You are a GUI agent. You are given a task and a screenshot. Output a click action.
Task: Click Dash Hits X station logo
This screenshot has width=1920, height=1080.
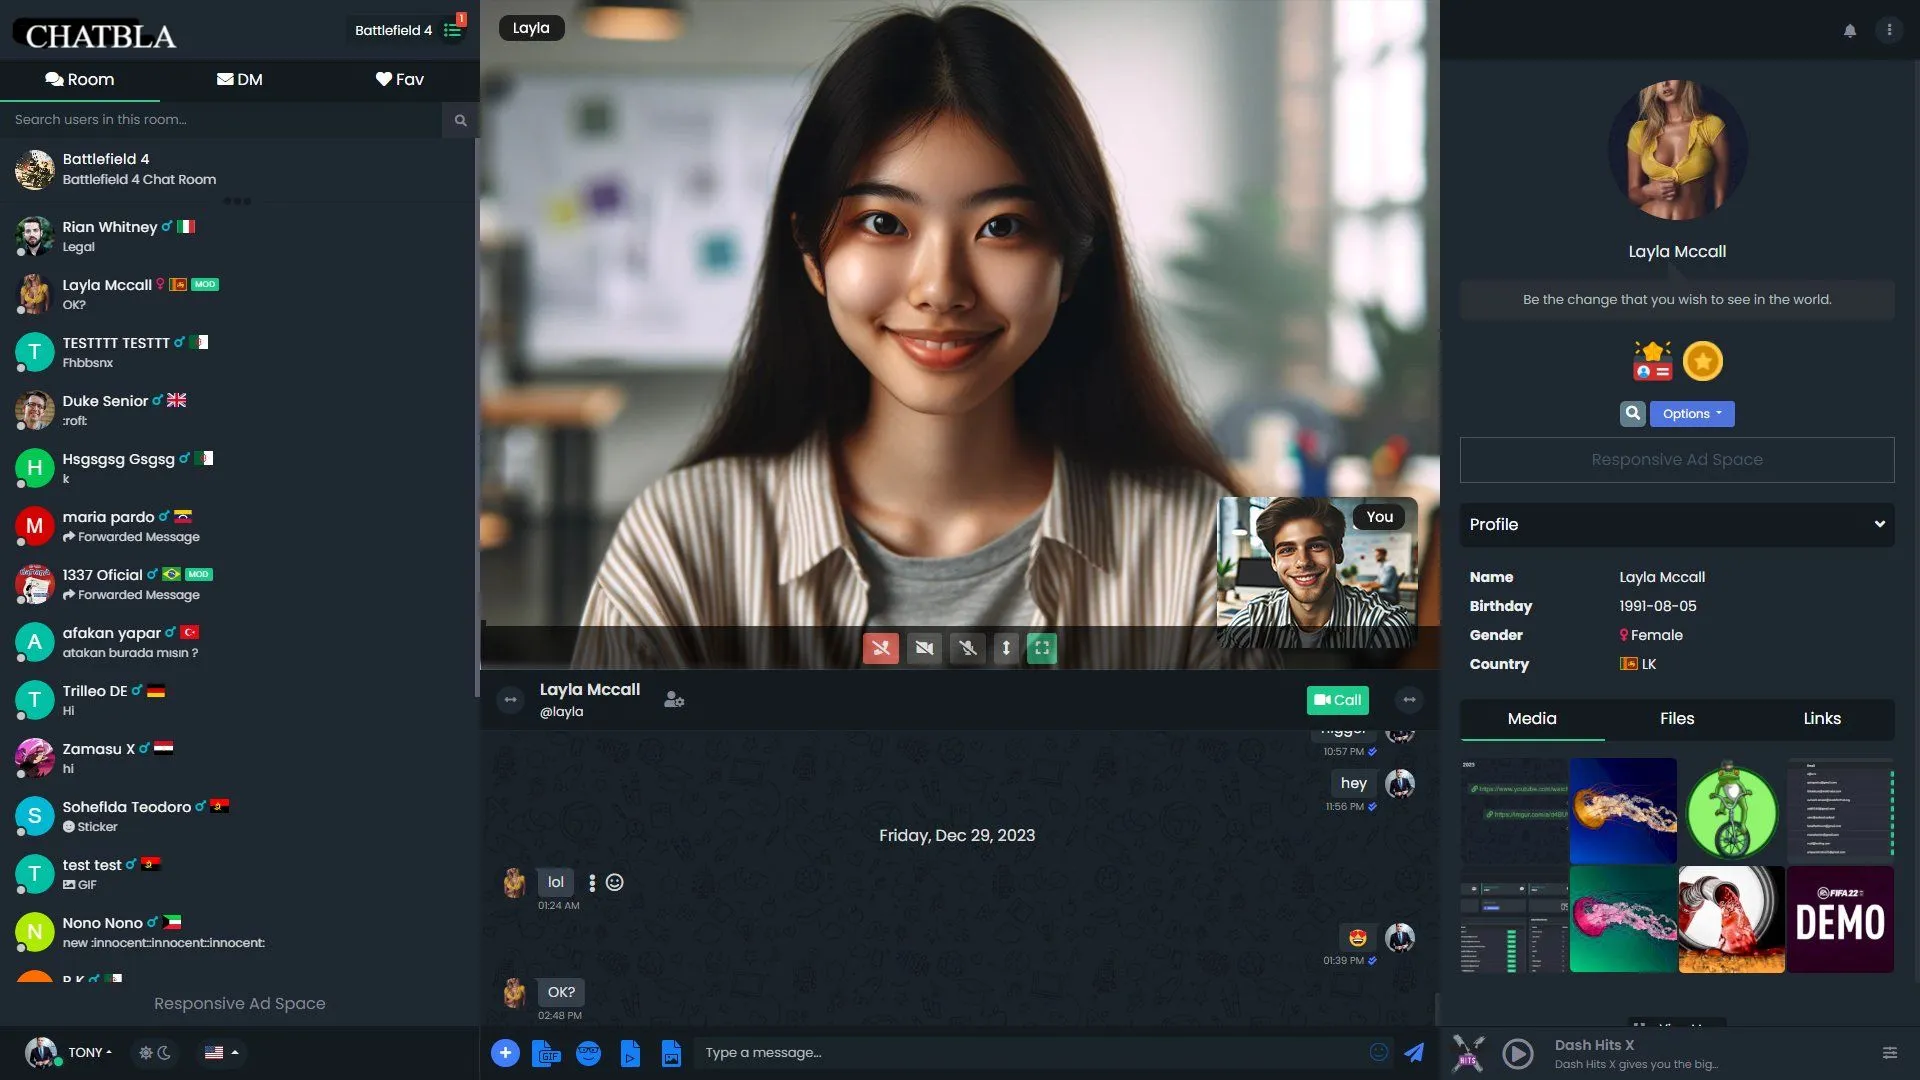[x=1468, y=1054]
